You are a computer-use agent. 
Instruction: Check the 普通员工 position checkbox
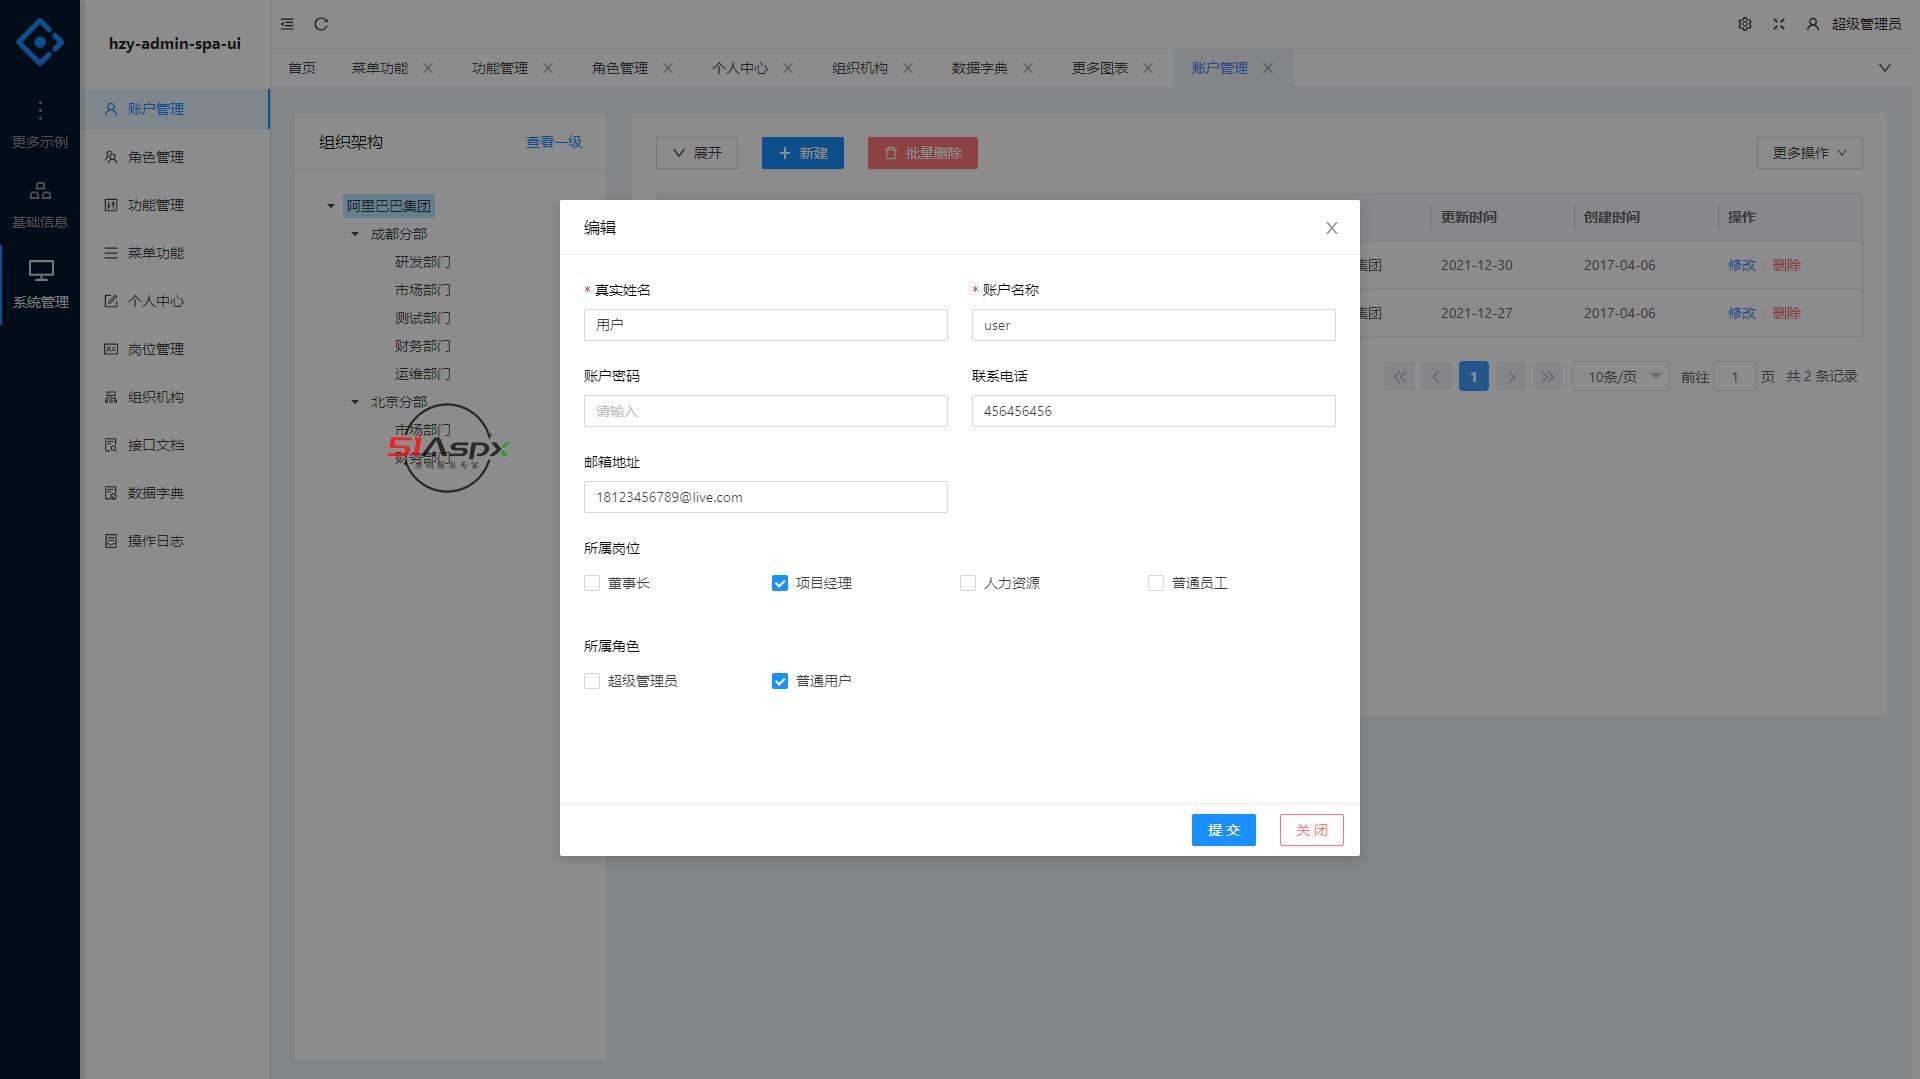coord(1156,583)
